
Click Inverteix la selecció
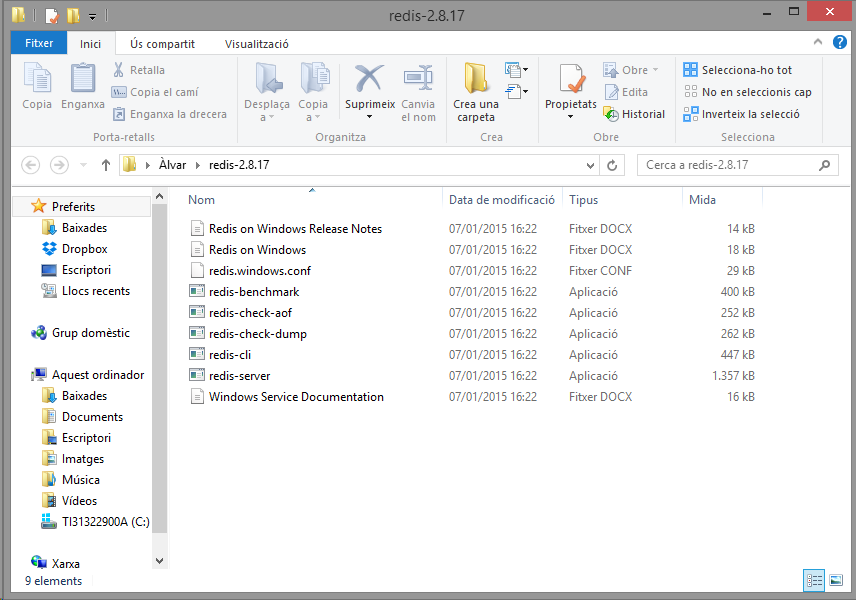tap(750, 114)
